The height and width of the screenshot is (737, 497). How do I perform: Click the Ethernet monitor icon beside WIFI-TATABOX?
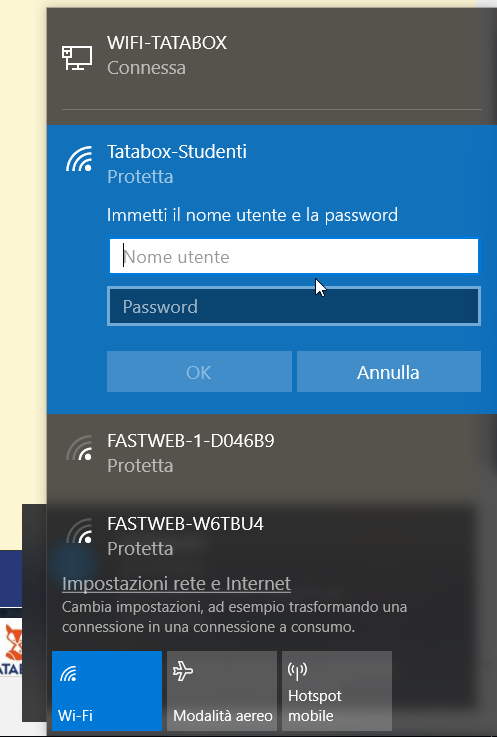point(77,57)
